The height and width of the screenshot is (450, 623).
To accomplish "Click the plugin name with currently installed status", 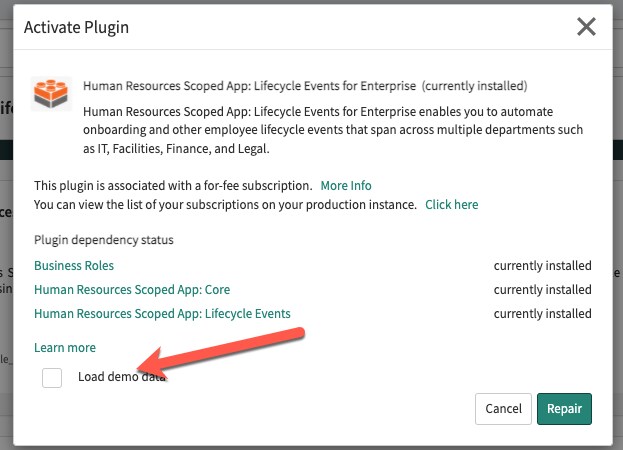I will click(305, 86).
